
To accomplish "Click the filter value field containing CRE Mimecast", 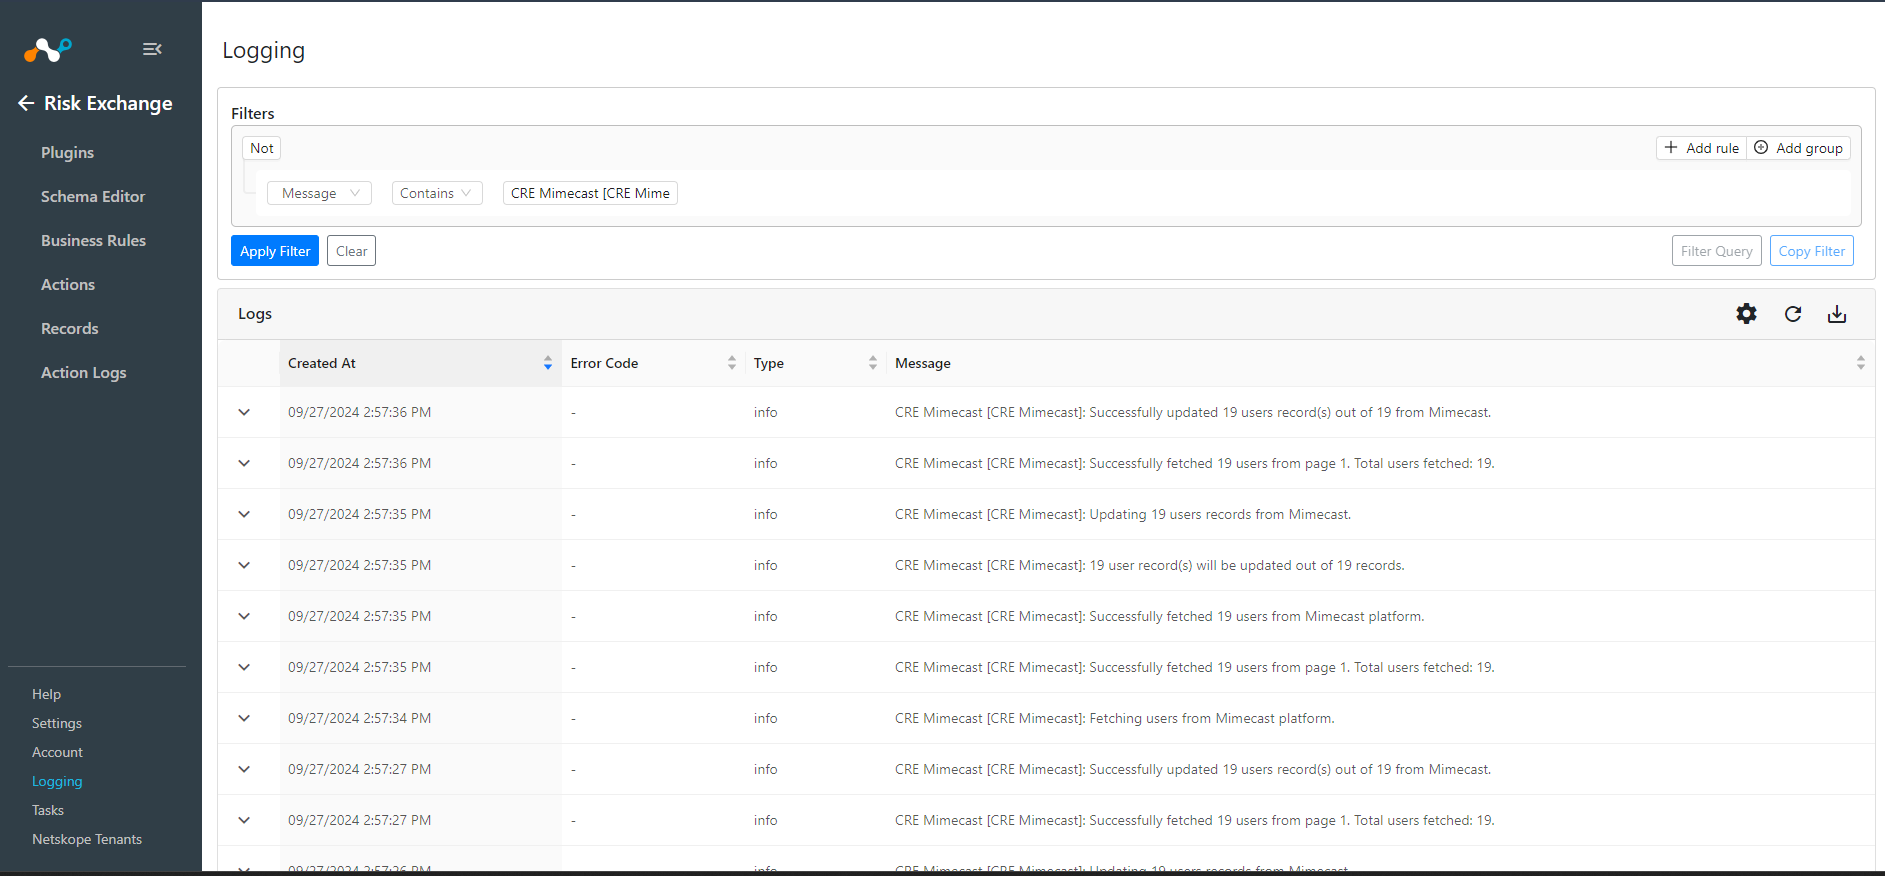I will coord(590,193).
